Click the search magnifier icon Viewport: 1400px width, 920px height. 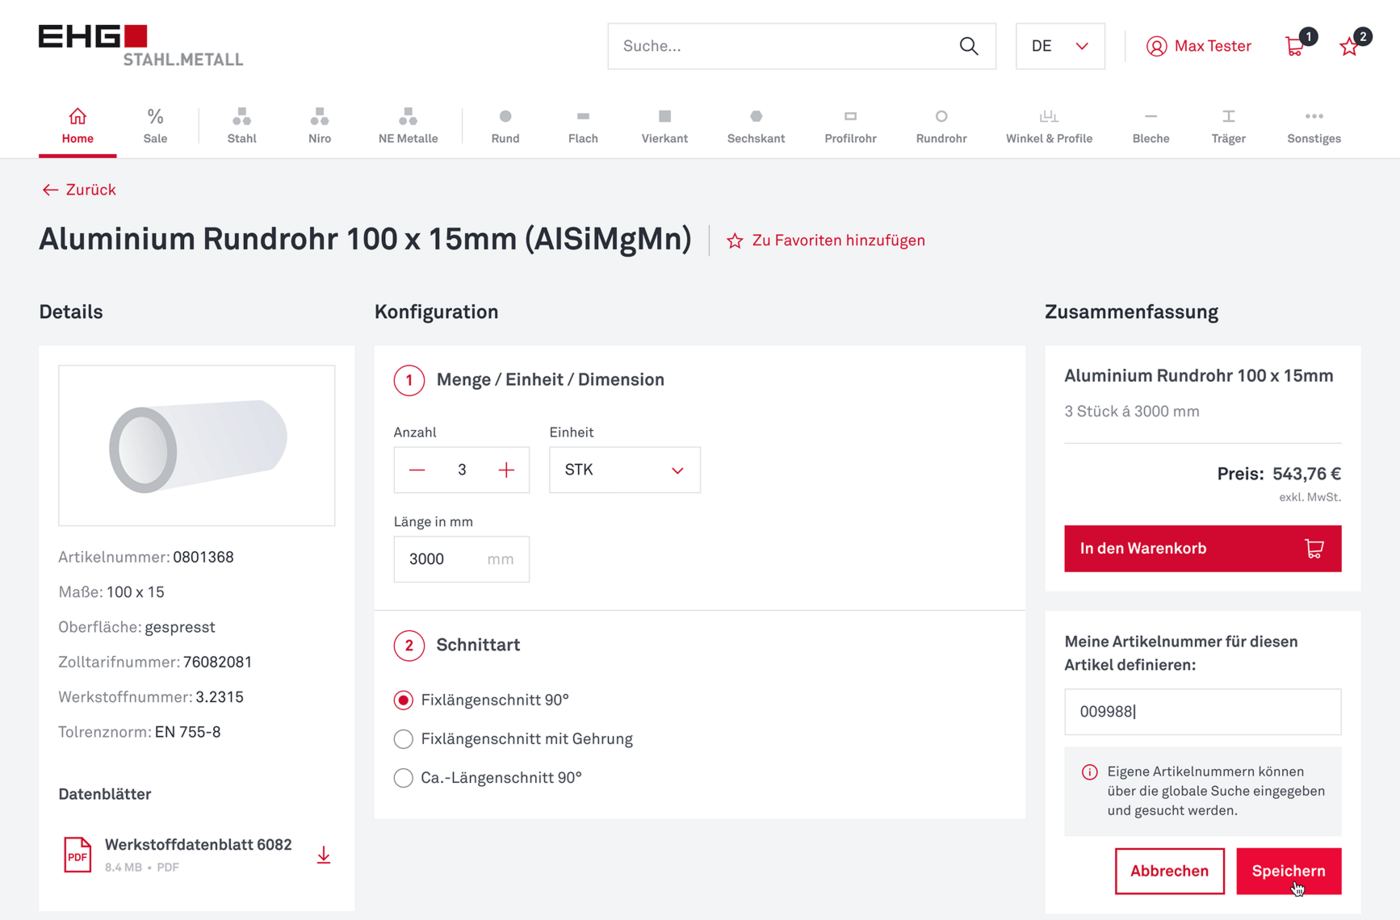pyautogui.click(x=968, y=46)
